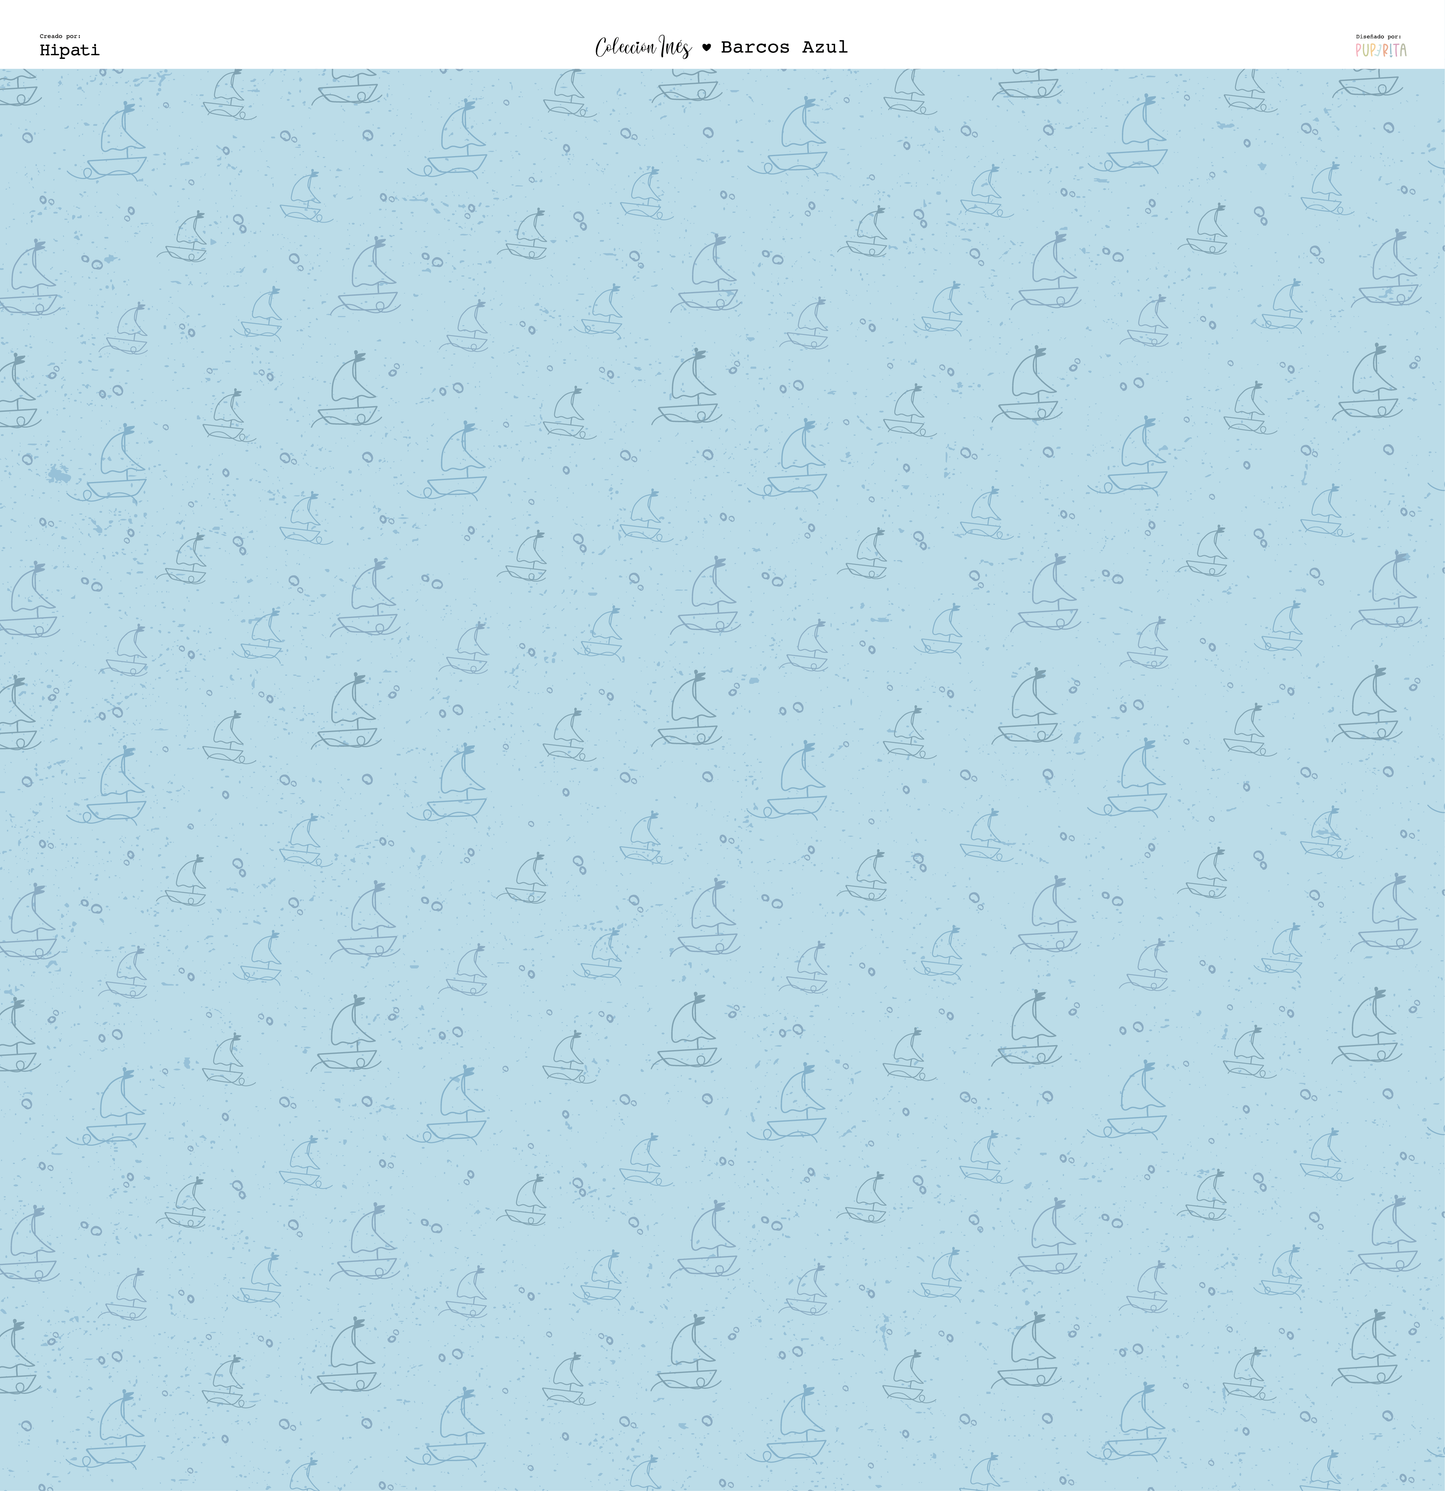Open the Hipati creator name
This screenshot has height=1491, width=1445.
[x=69, y=50]
